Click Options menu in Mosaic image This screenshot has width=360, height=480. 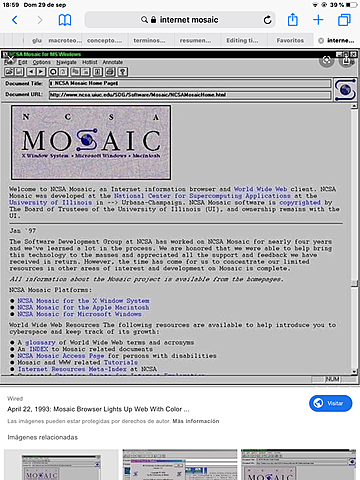pyautogui.click(x=42, y=62)
